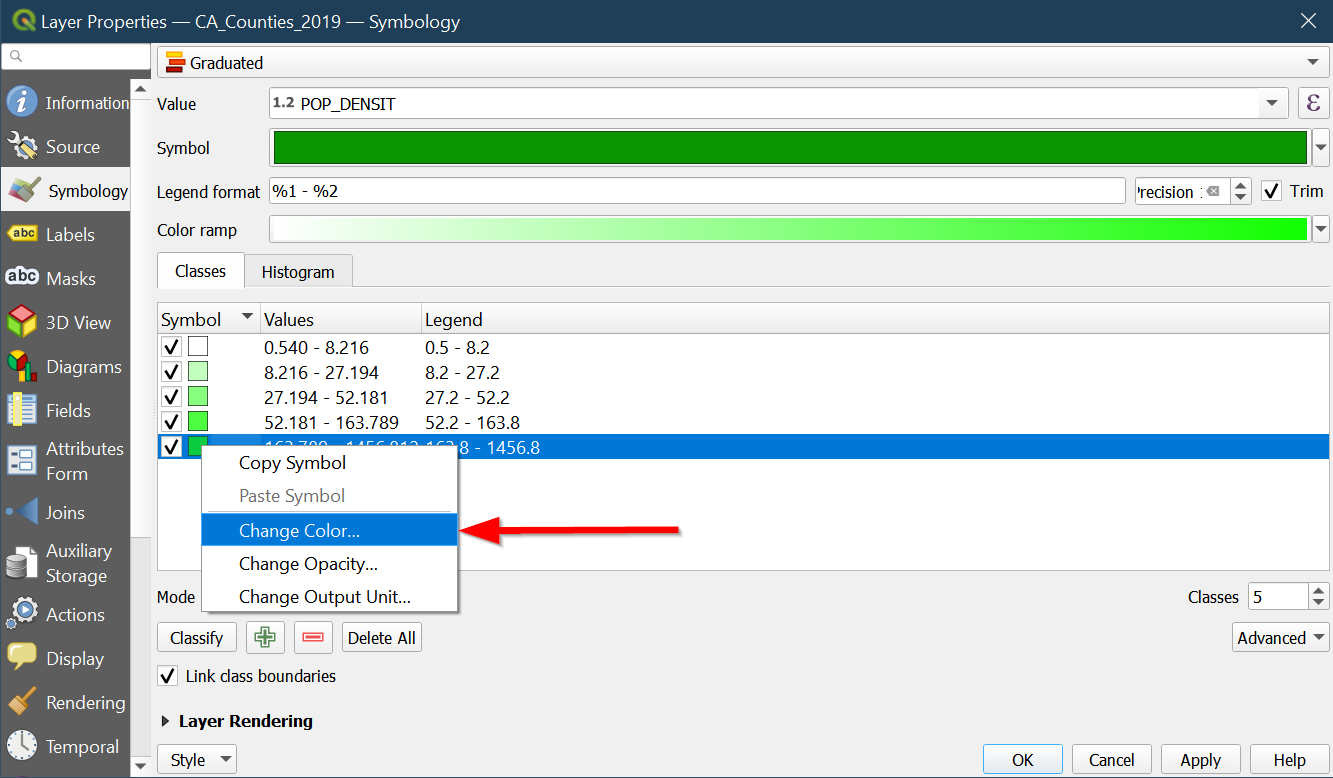Viewport: 1333px width, 778px height.
Task: Open the Diagrams sidebar section
Action: [x=22, y=367]
